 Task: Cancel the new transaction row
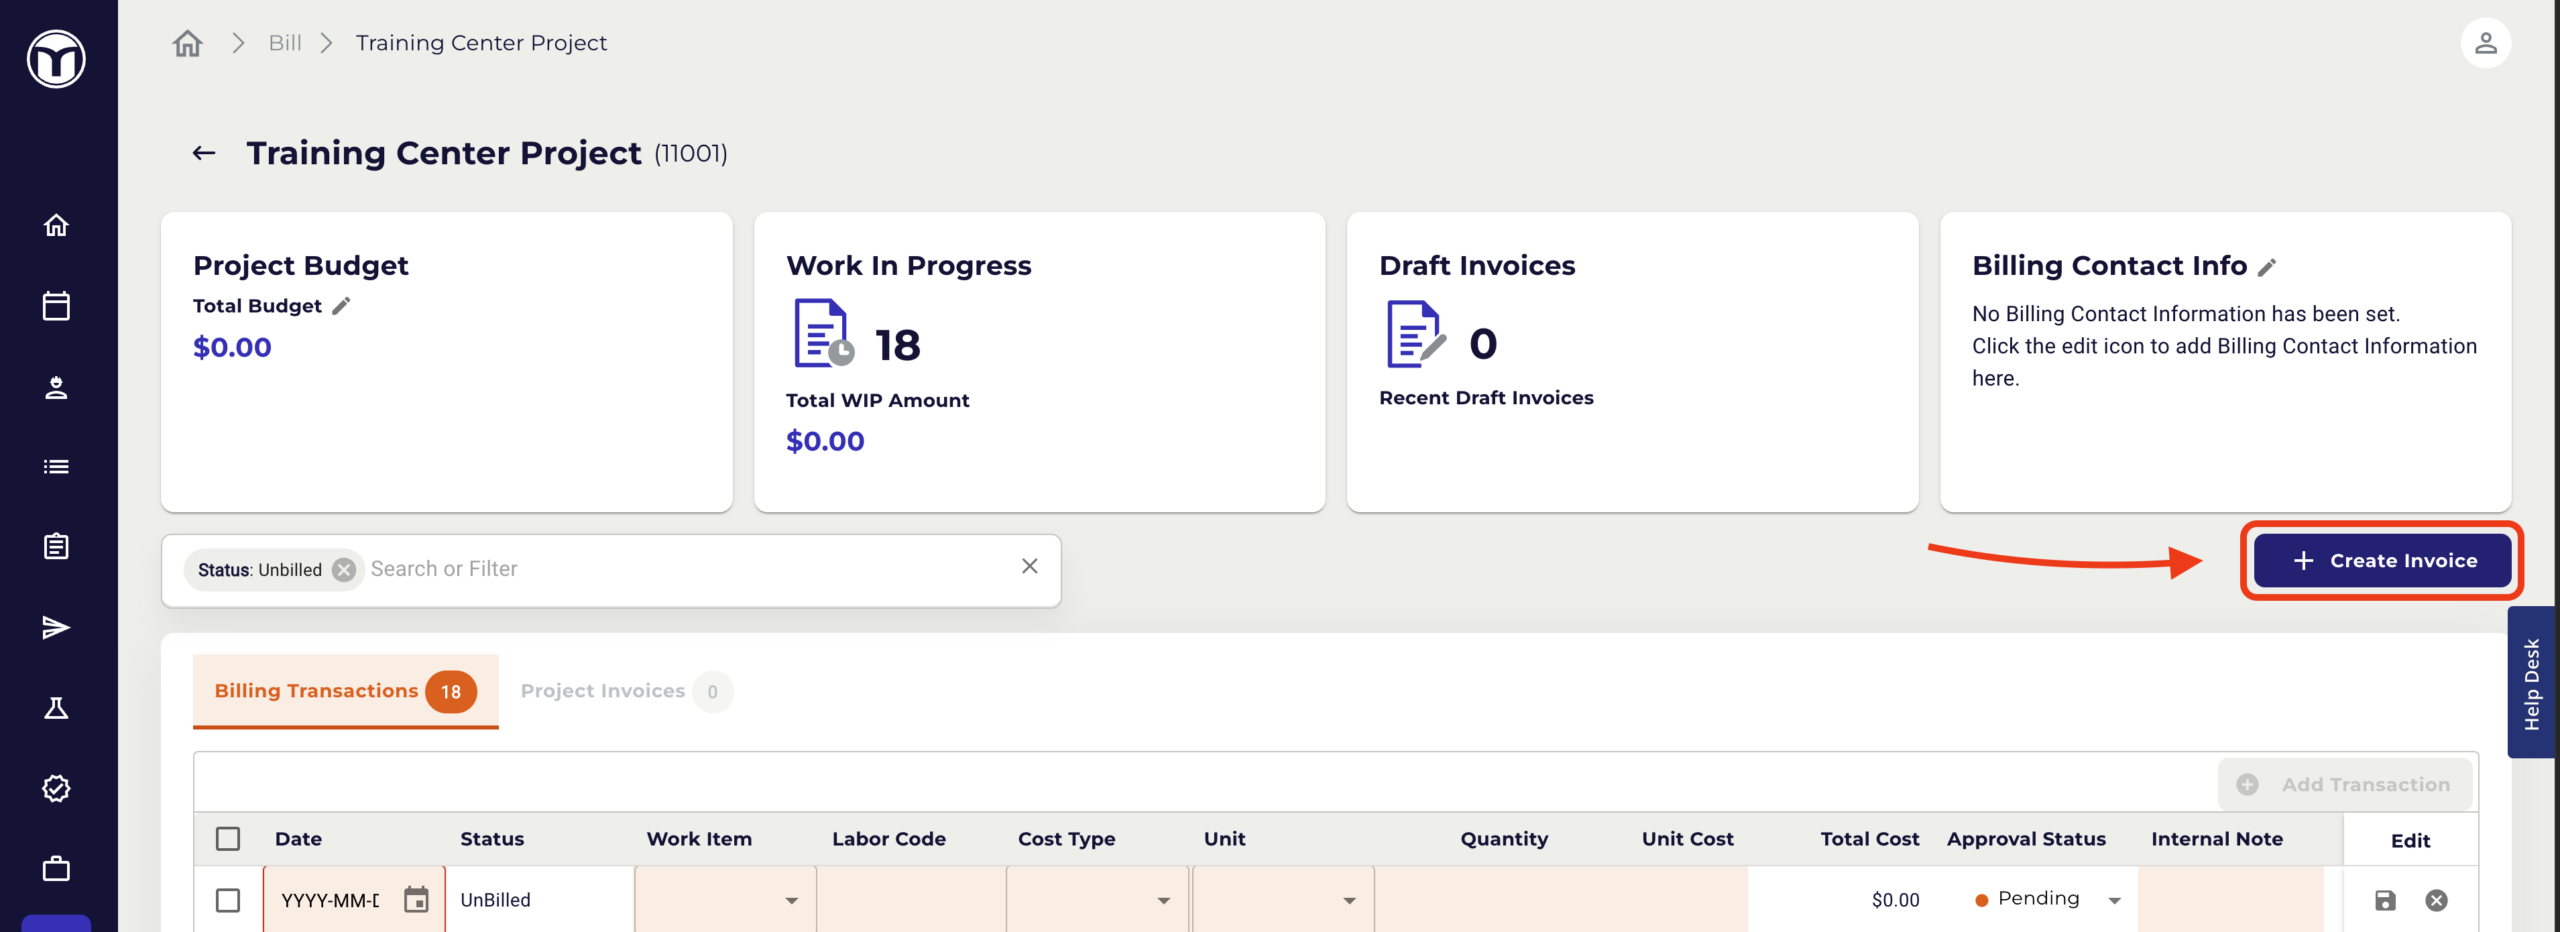click(2436, 901)
